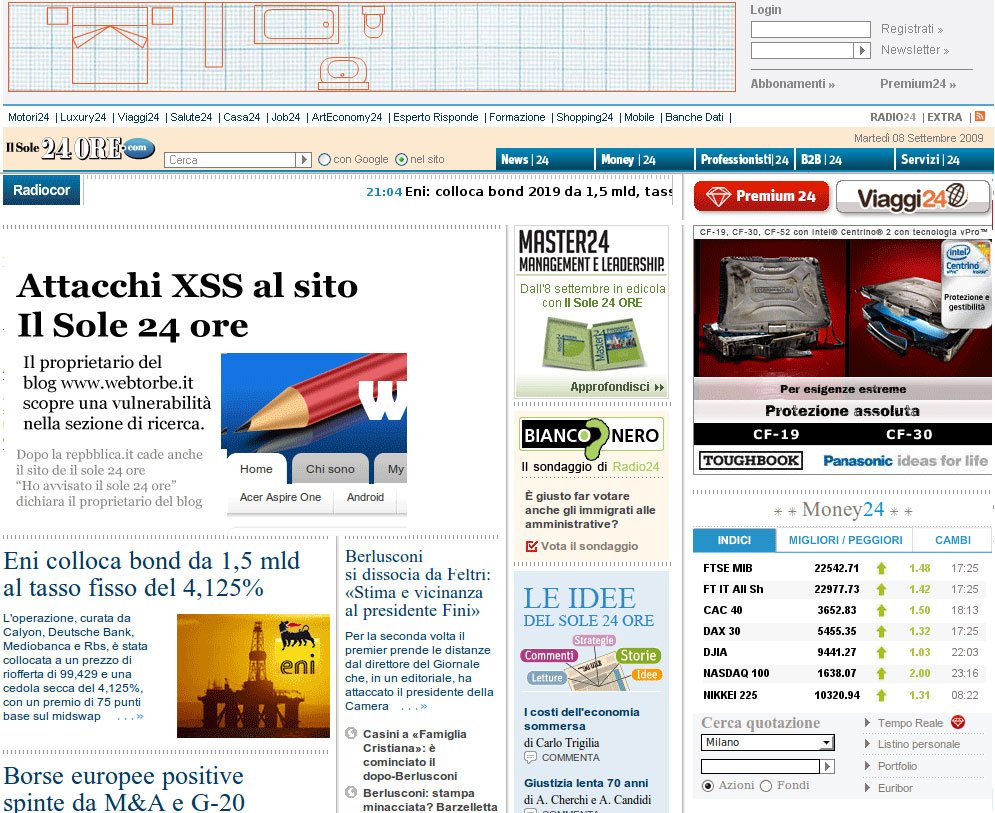The width and height of the screenshot is (995, 813).
Task: Open 'I costi dell'economia sommersa' article
Action: [581, 719]
